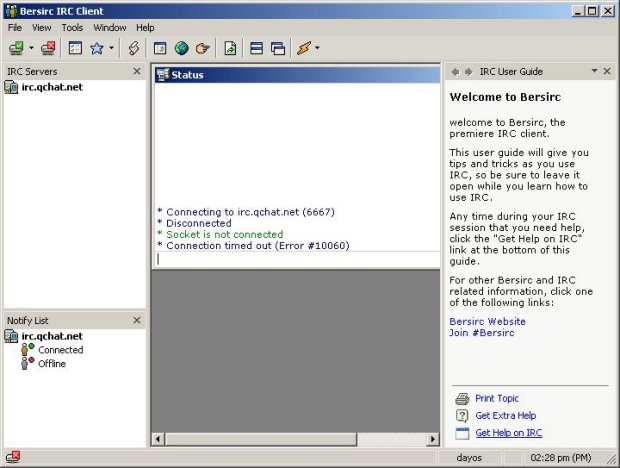Click the Join #Bersirc link
This screenshot has width=620, height=468.
(x=480, y=333)
